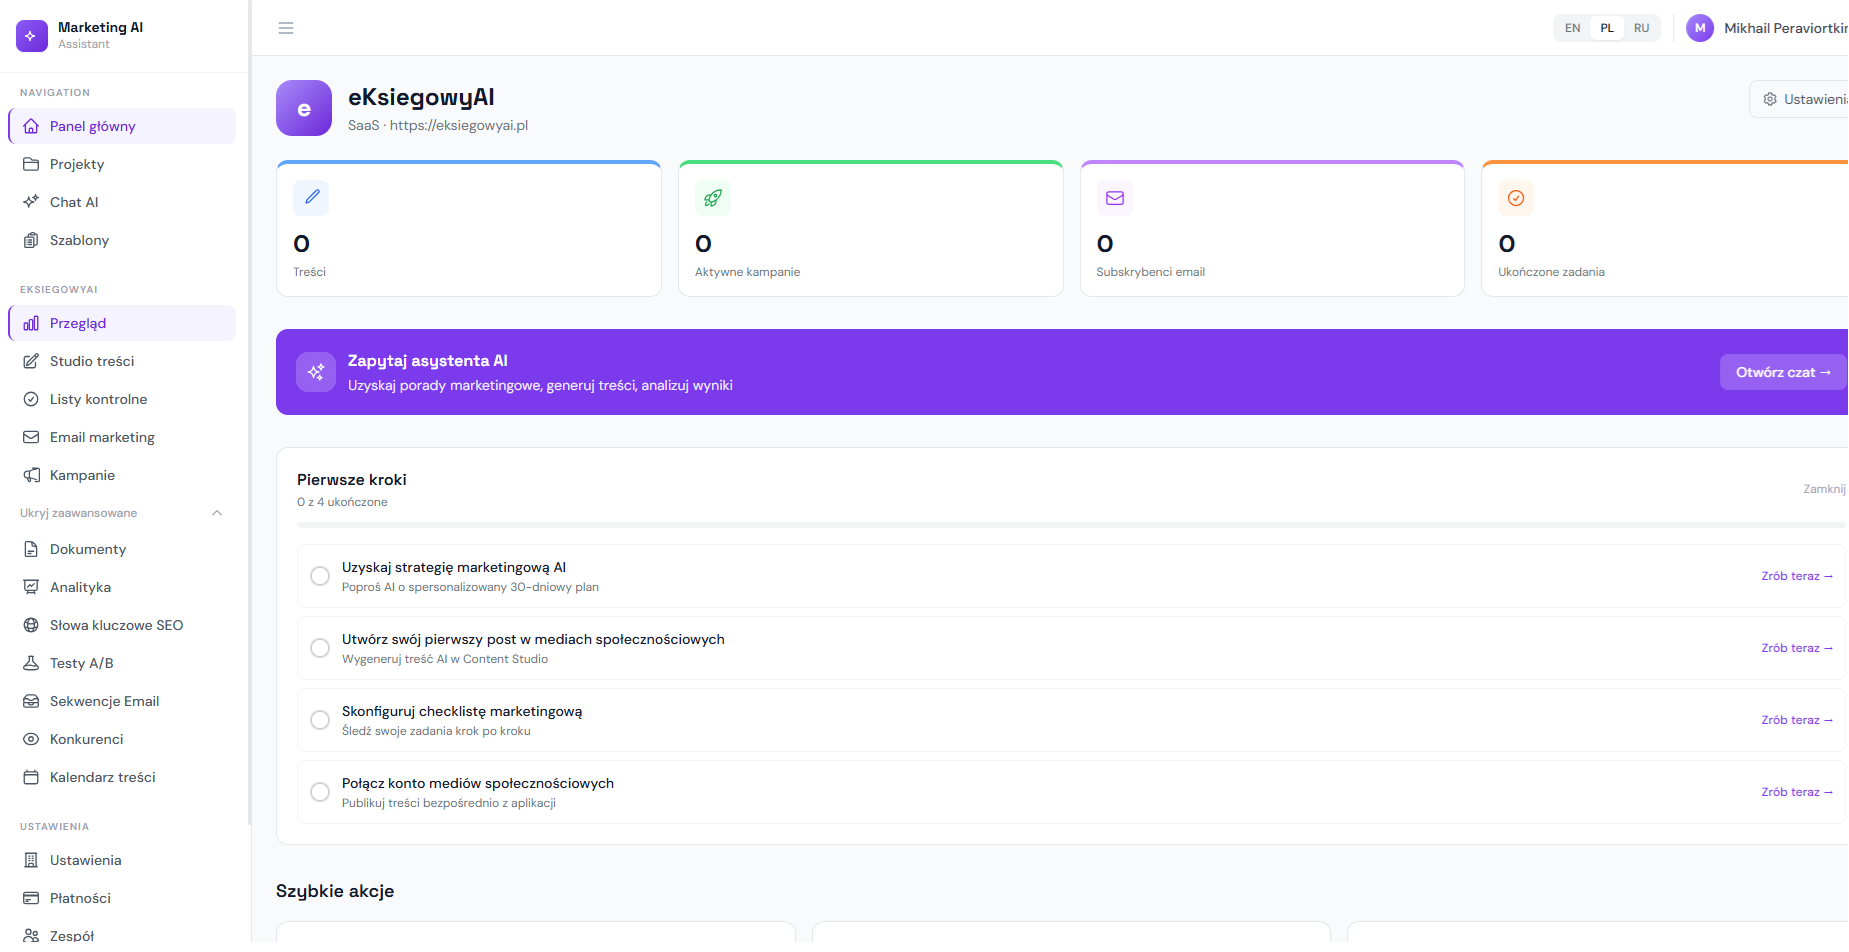Click the user avatar M icon
Viewport: 1849px width, 952px height.
1700,28
